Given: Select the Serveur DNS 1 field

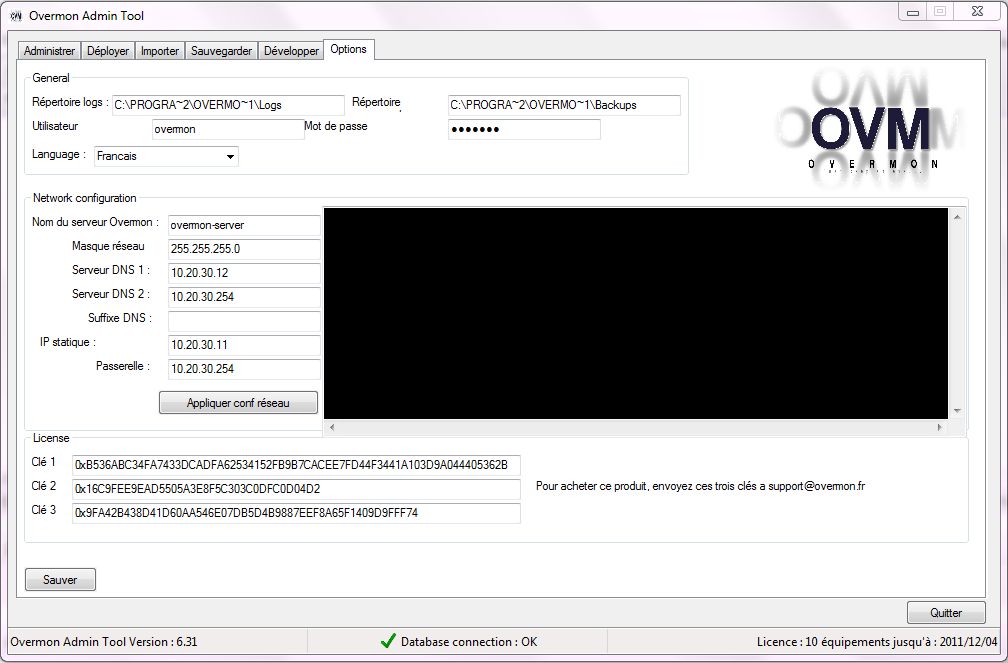Looking at the screenshot, I should (244, 273).
